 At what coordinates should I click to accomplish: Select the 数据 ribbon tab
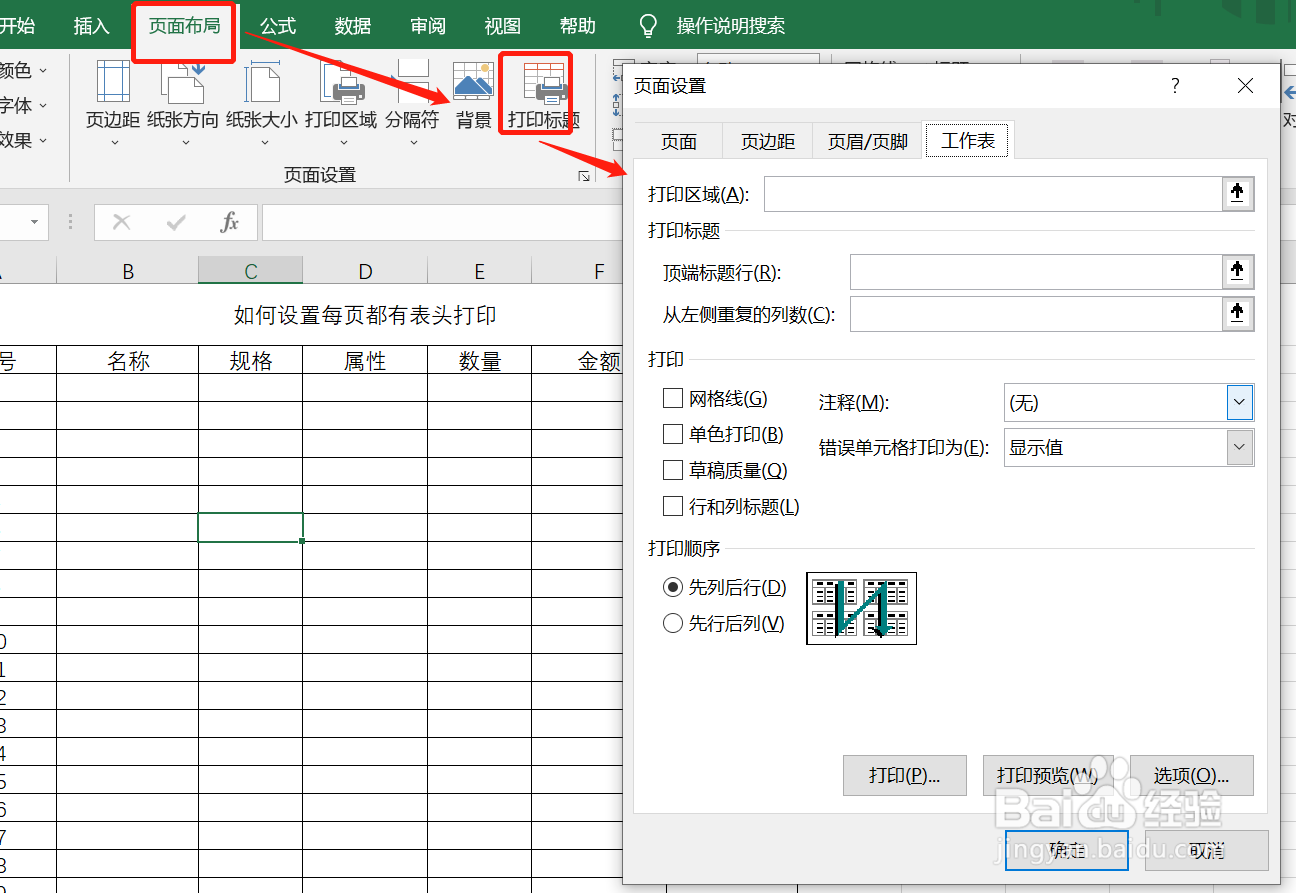(x=352, y=26)
